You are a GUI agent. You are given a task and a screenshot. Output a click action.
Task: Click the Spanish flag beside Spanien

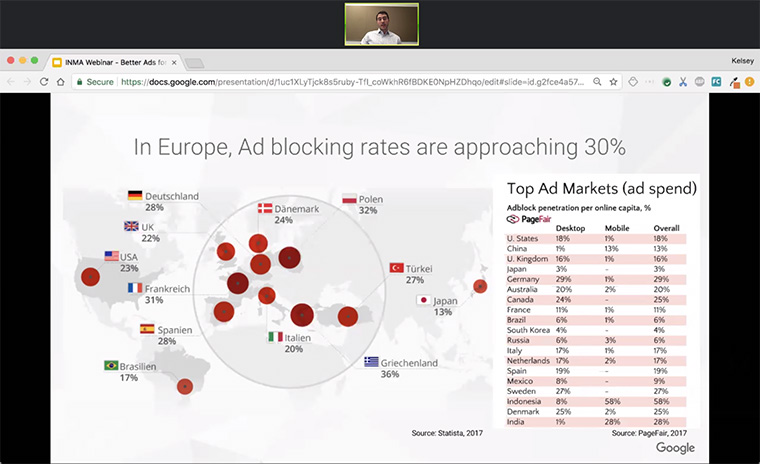(147, 329)
